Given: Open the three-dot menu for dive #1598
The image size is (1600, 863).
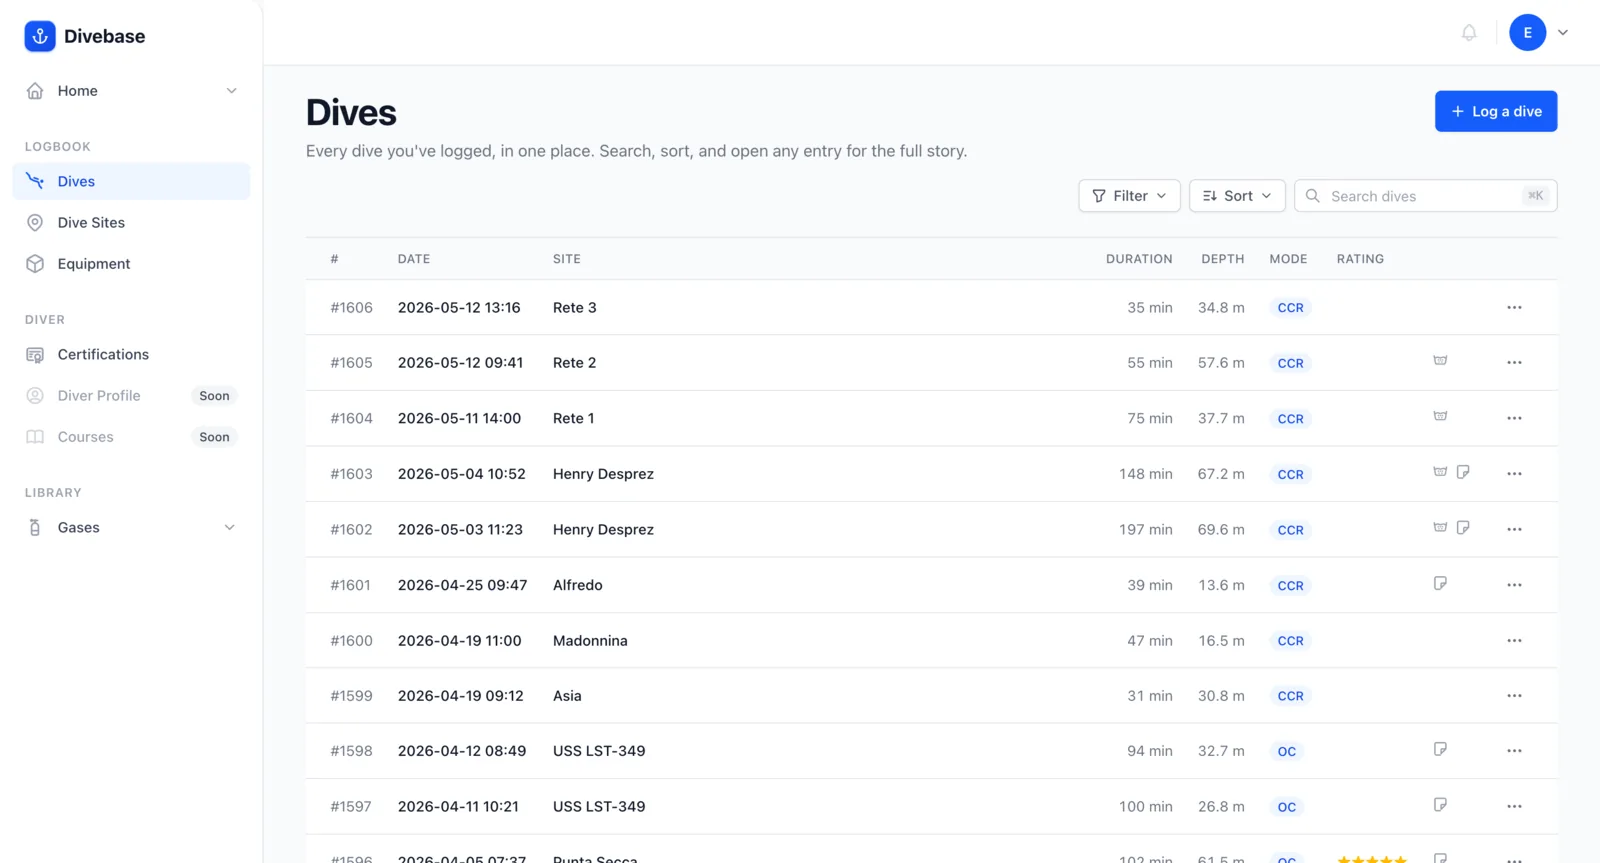Looking at the screenshot, I should [1514, 751].
